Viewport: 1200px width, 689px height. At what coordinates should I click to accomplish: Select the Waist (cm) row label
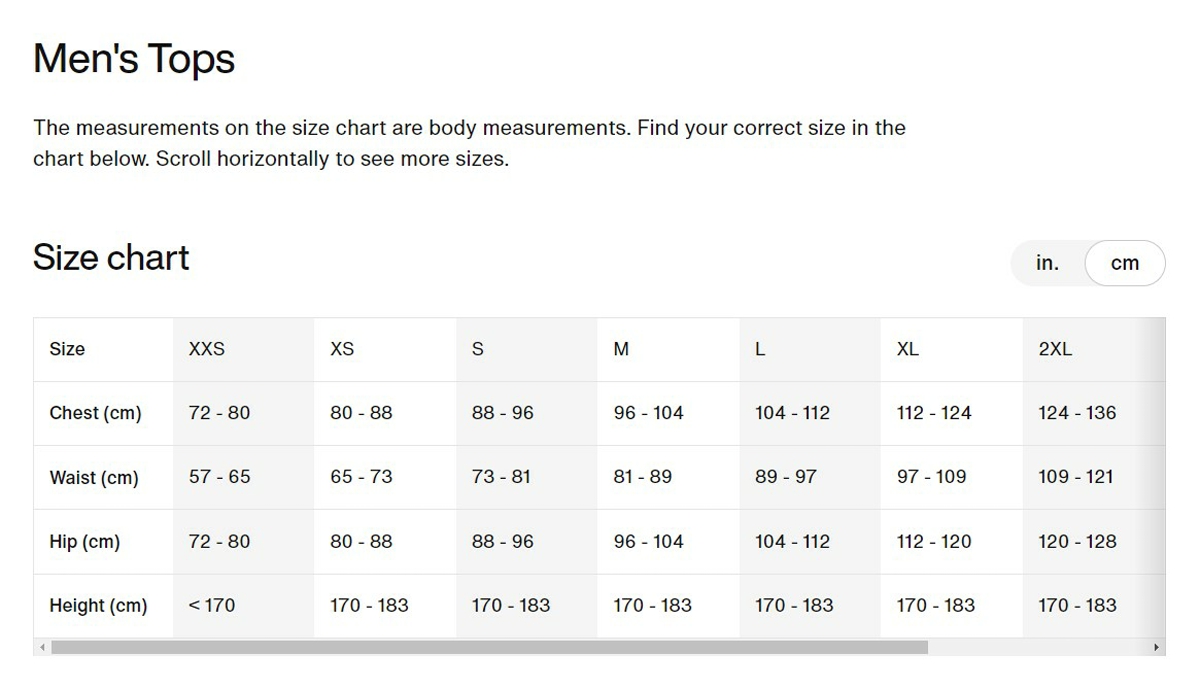pyautogui.click(x=94, y=477)
